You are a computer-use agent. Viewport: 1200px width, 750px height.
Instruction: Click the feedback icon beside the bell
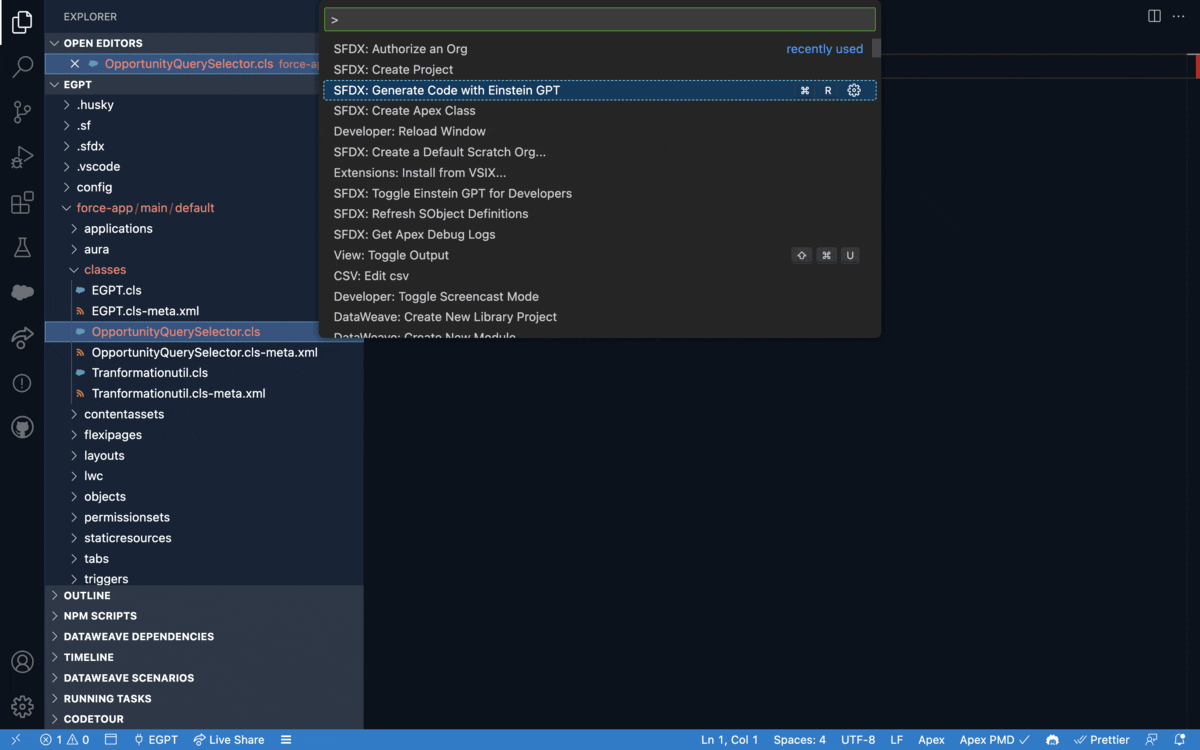pyautogui.click(x=1152, y=740)
